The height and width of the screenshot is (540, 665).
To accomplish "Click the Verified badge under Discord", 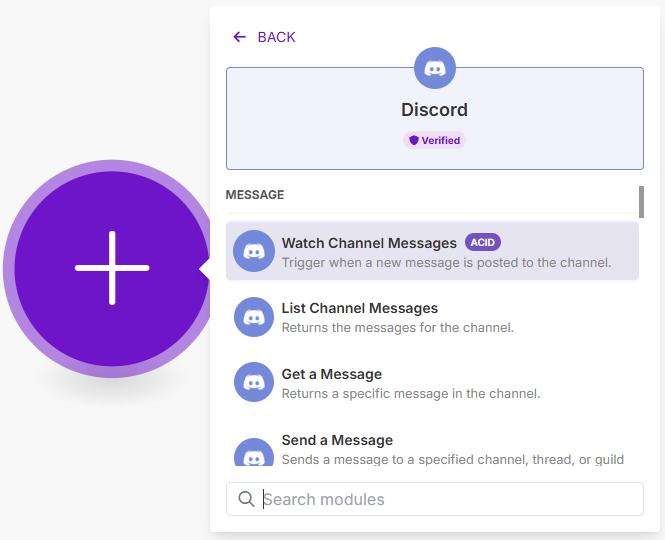I will point(435,140).
